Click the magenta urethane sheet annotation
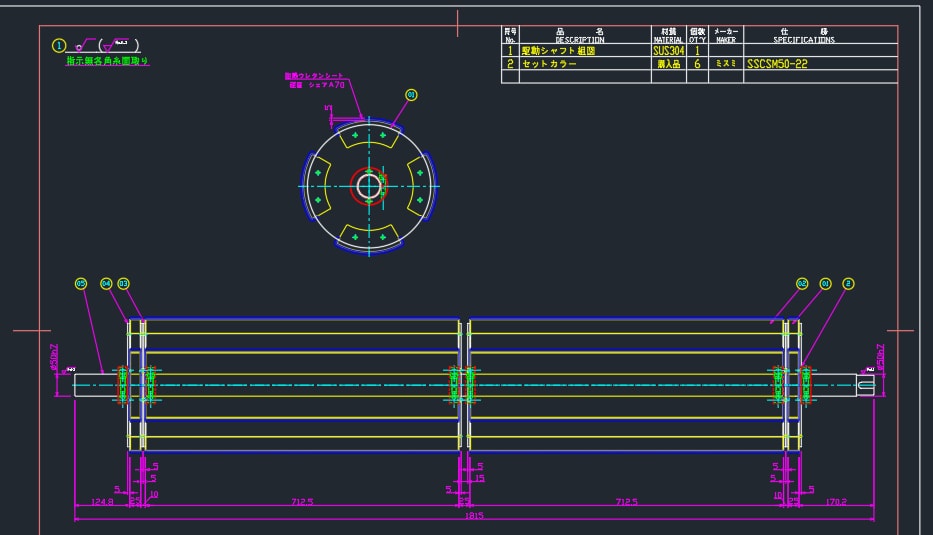The width and height of the screenshot is (933, 535). click(x=315, y=80)
